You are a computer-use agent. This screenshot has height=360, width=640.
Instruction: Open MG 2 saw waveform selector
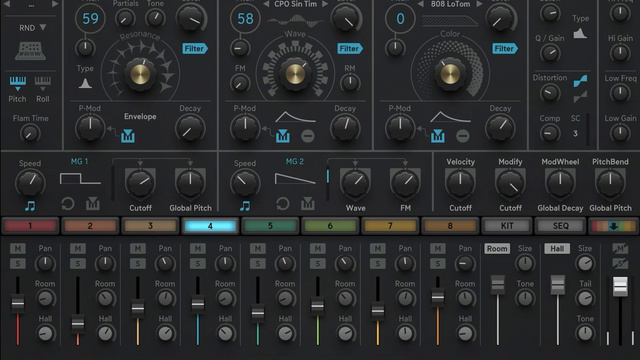(x=295, y=179)
